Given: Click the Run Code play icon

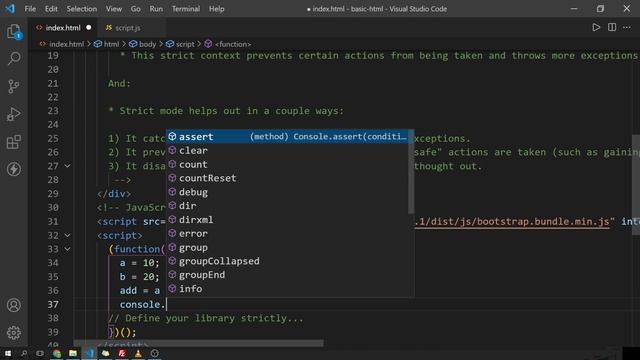Looking at the screenshot, I should pos(596,27).
